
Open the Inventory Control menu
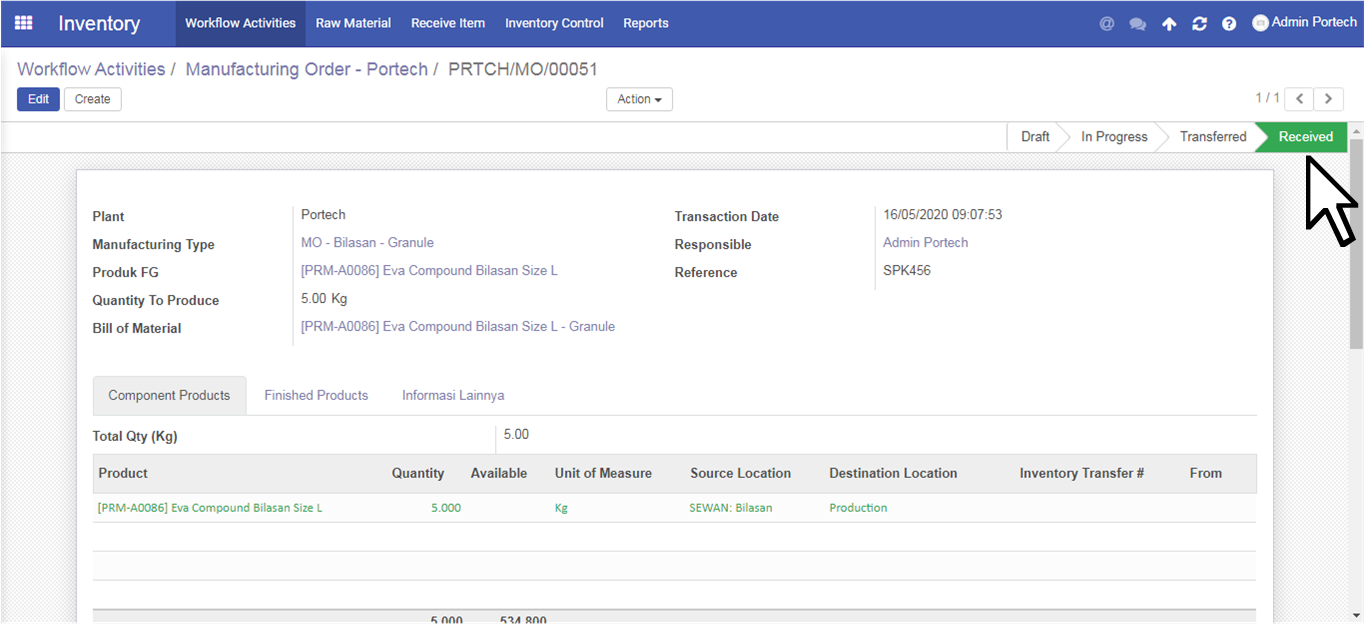click(554, 23)
